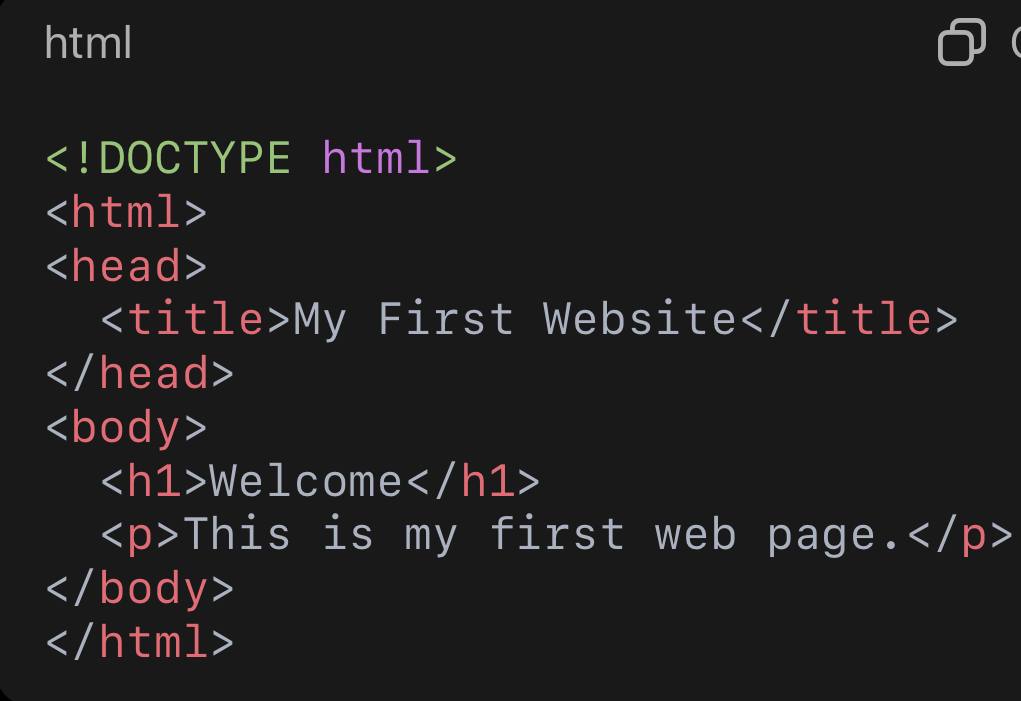Click the copy code icon
The image size is (1021, 701).
click(x=961, y=43)
